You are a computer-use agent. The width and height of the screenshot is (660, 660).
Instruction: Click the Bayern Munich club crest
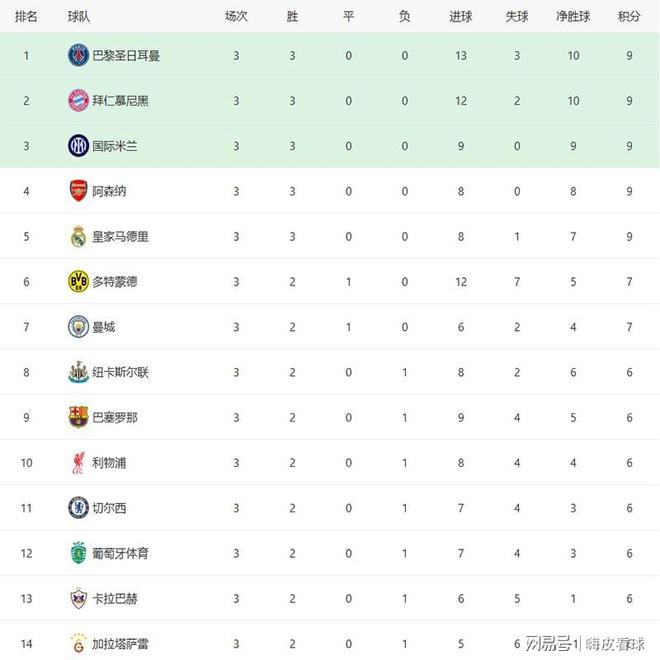(x=78, y=101)
